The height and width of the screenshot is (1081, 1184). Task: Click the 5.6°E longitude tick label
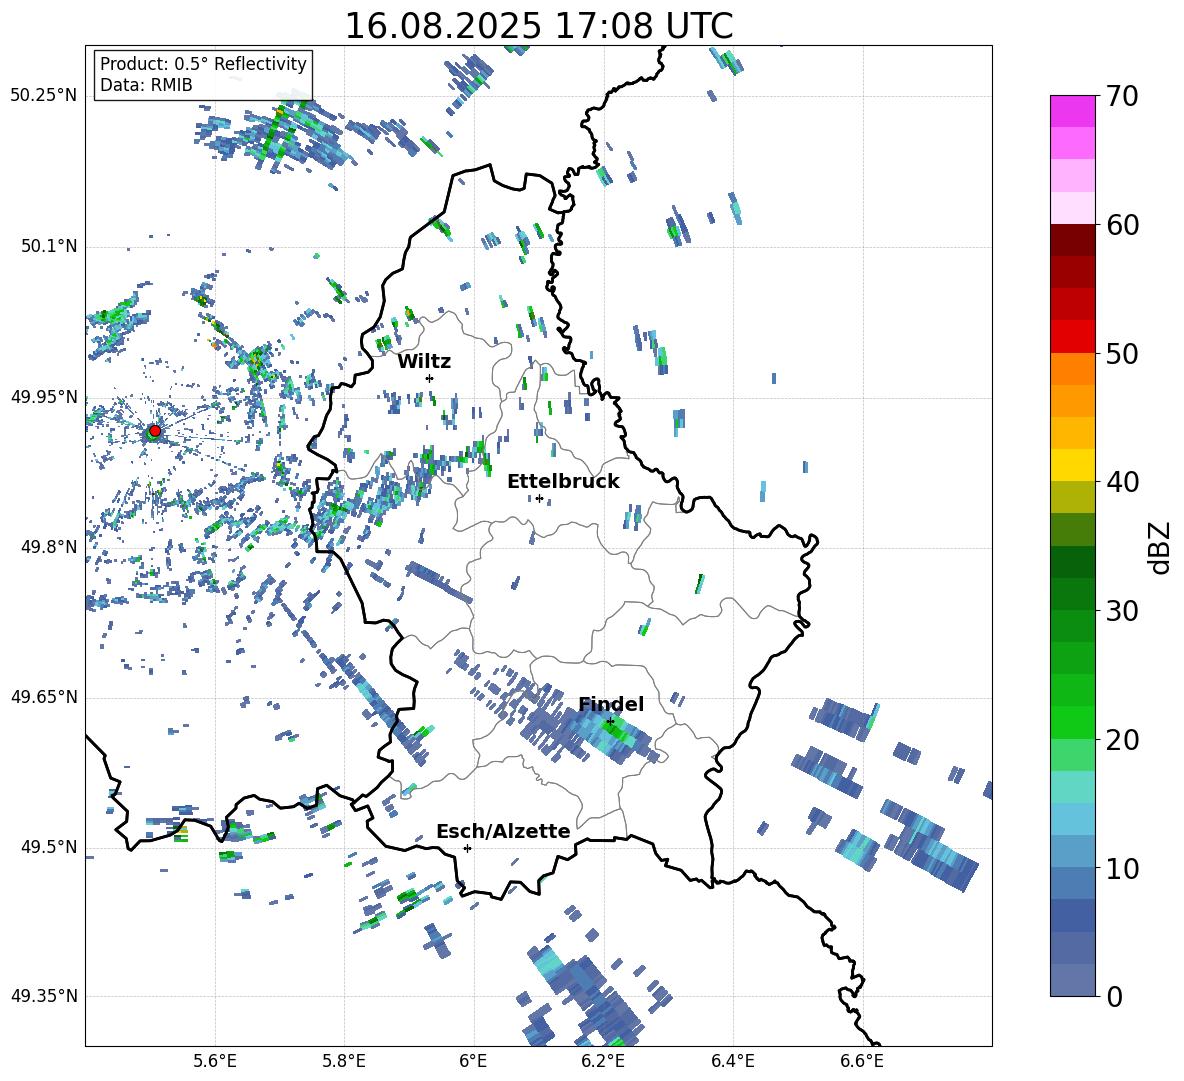215,1061
